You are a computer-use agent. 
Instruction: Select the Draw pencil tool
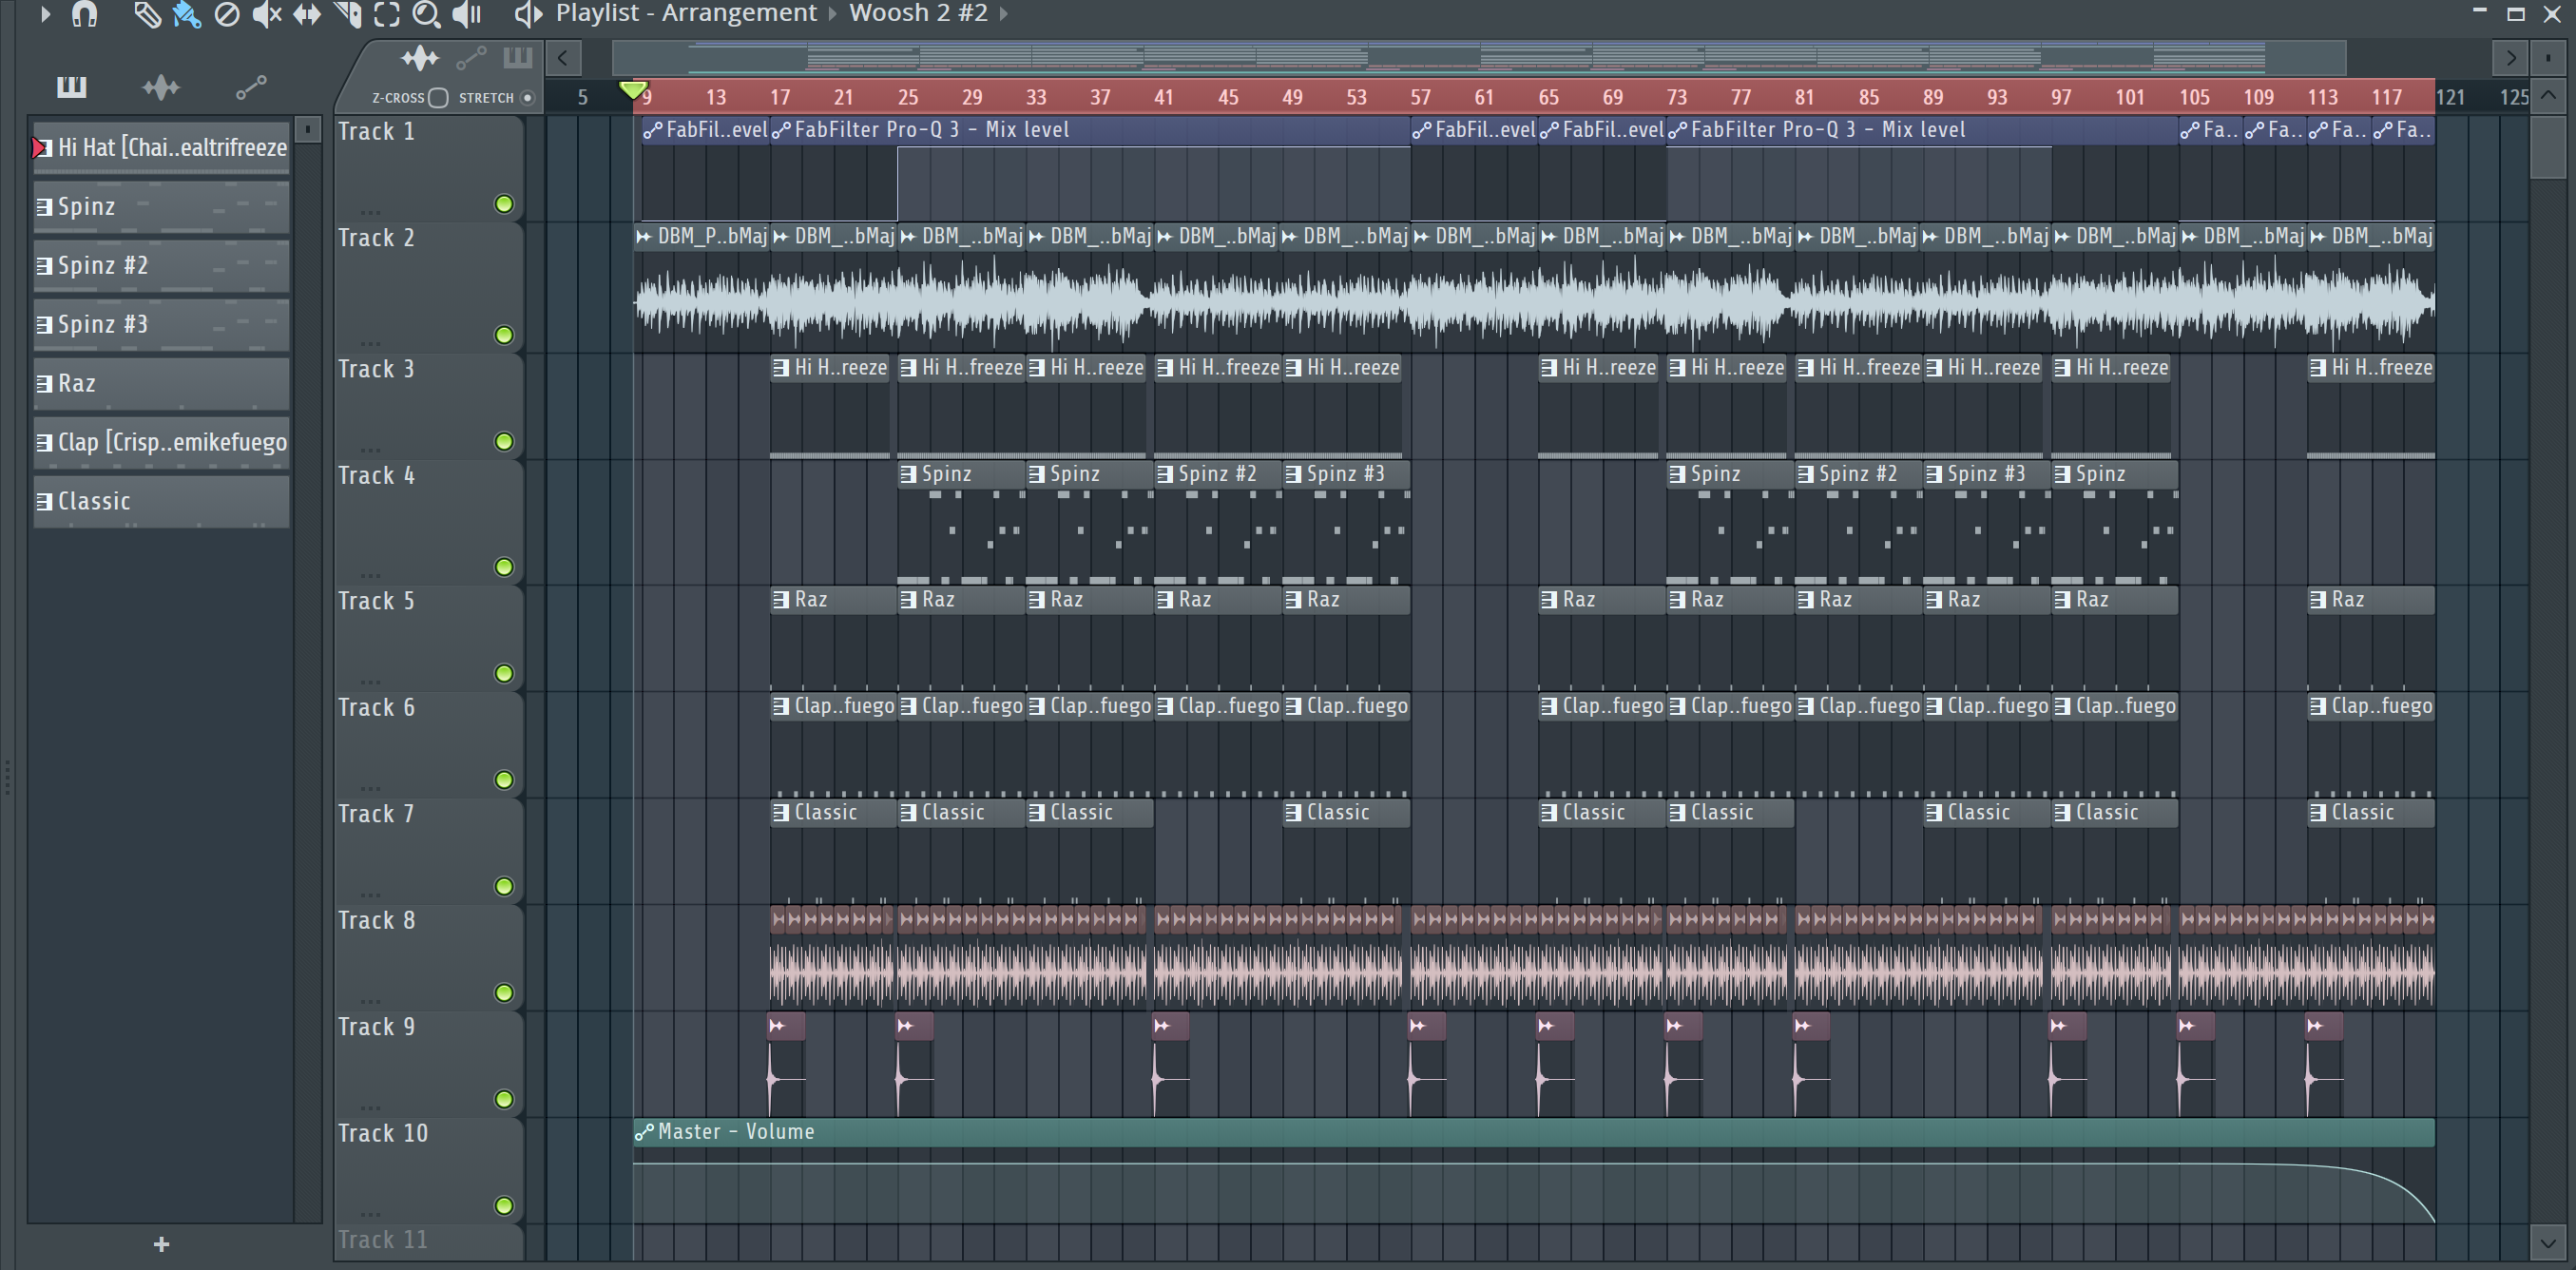147,14
